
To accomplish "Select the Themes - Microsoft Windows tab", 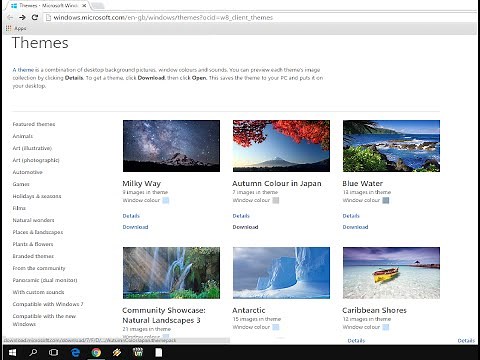I will click(x=48, y=6).
